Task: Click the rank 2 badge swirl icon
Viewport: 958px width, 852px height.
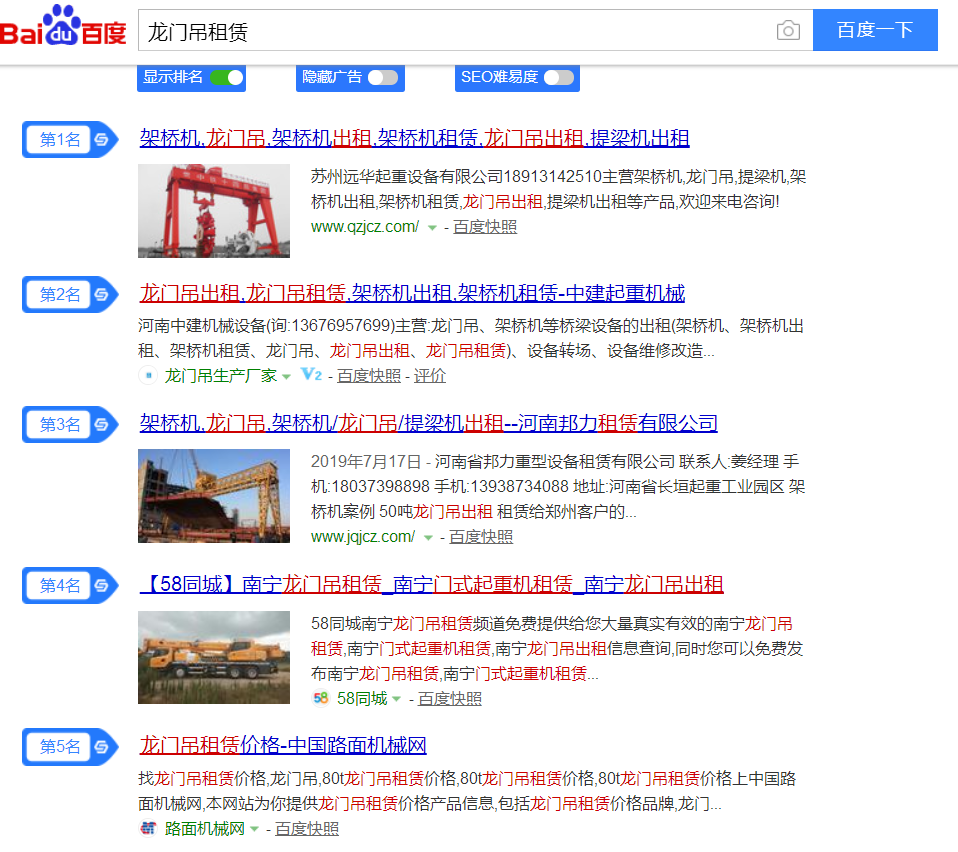Action: point(102,294)
